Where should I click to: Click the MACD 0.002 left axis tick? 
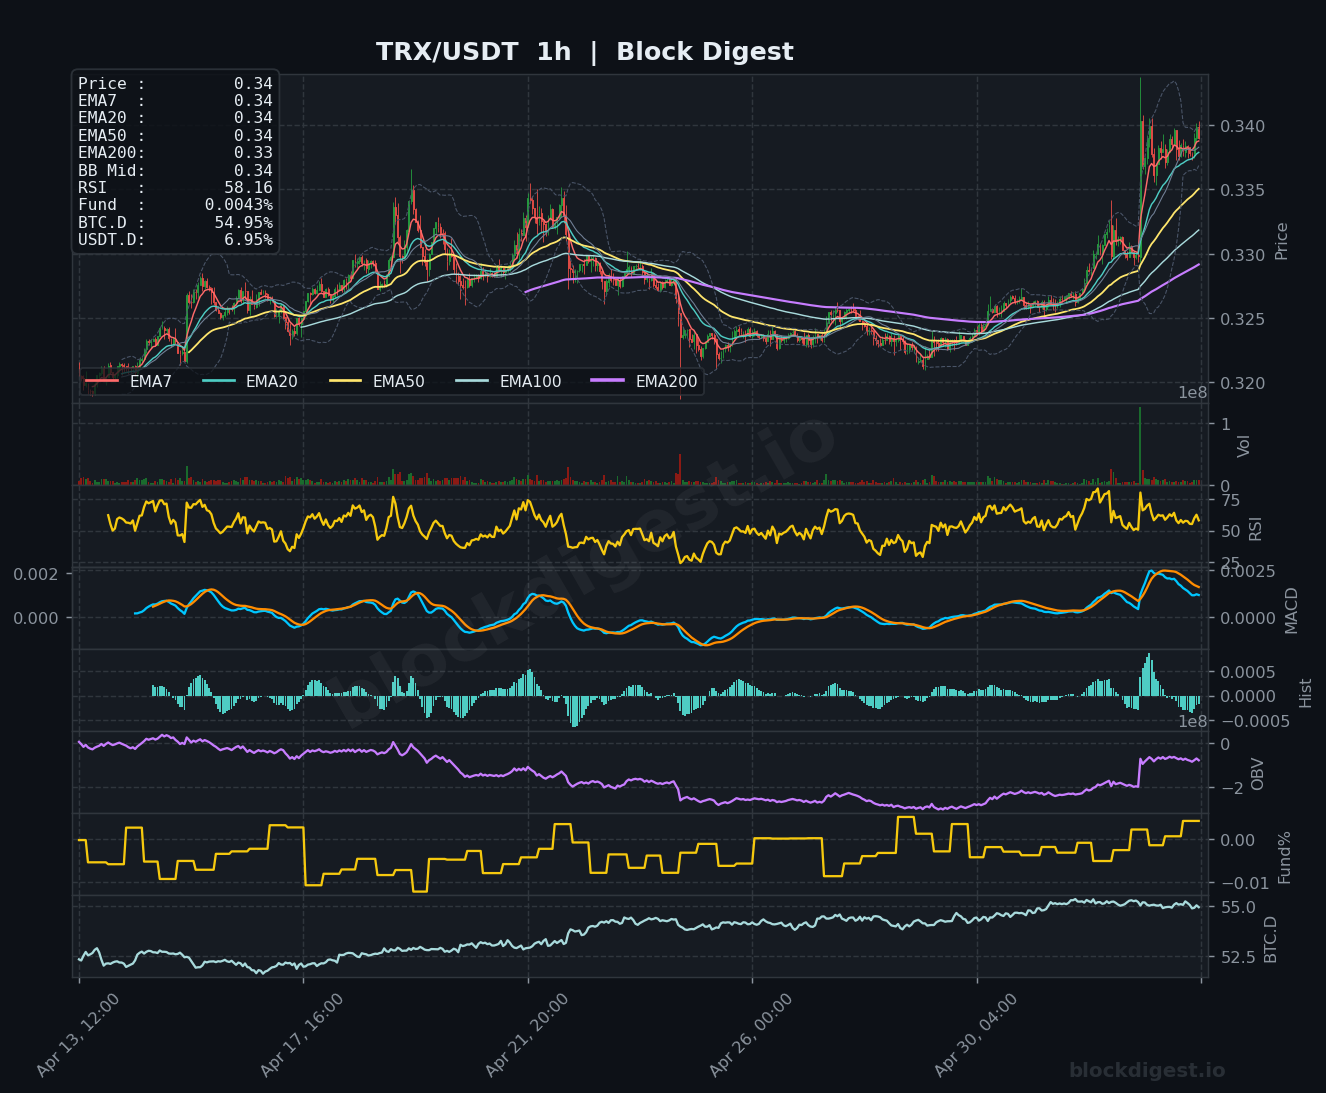click(x=36, y=574)
